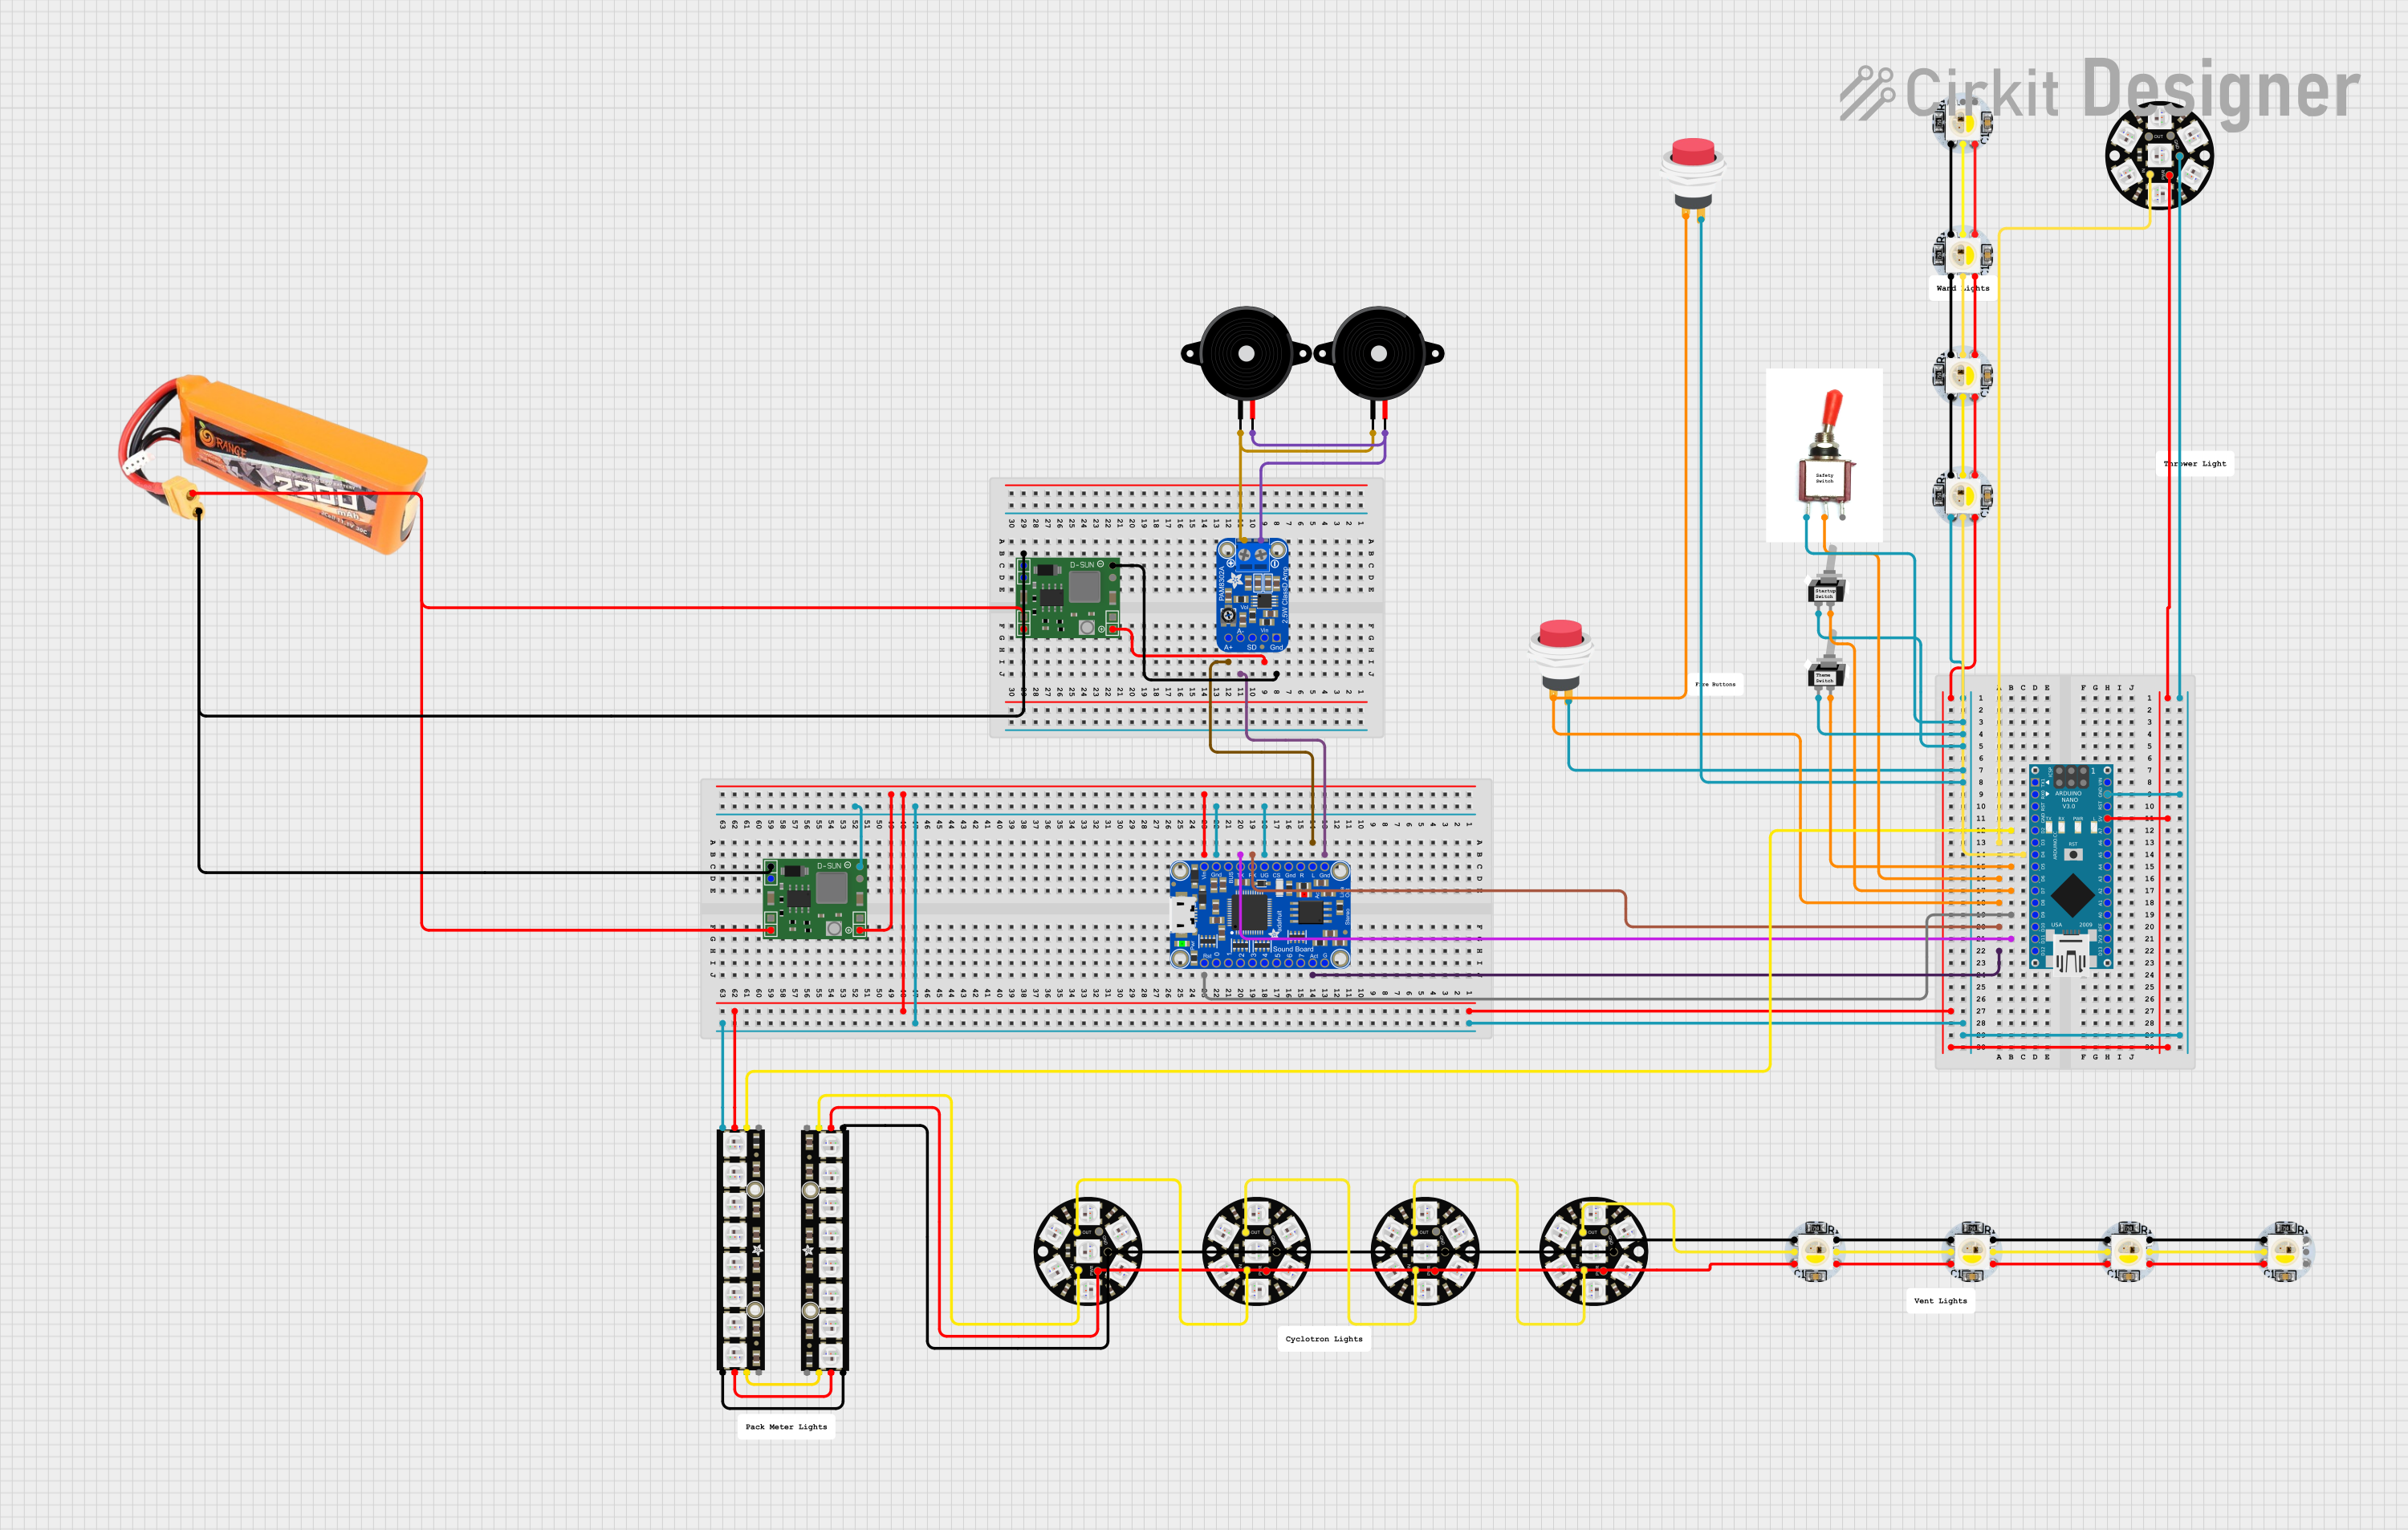Select the upper D-SUN buck converter

pyautogui.click(x=1068, y=597)
